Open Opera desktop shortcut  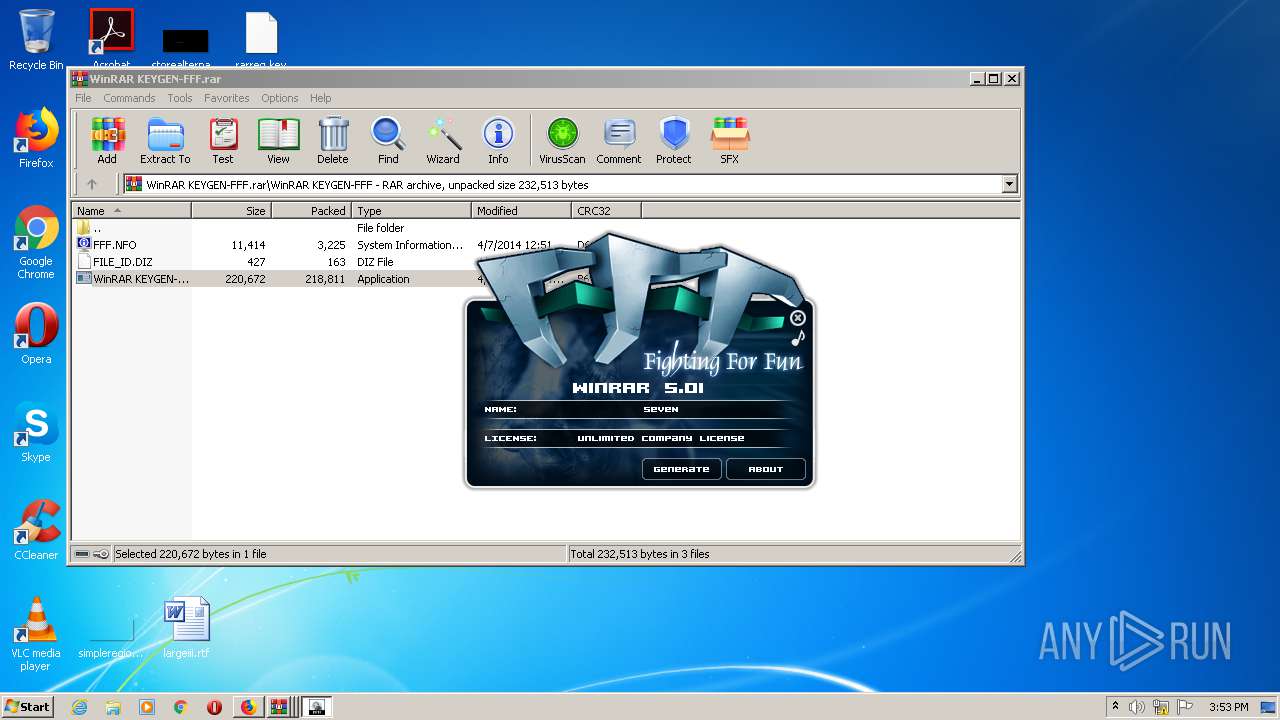(x=36, y=334)
